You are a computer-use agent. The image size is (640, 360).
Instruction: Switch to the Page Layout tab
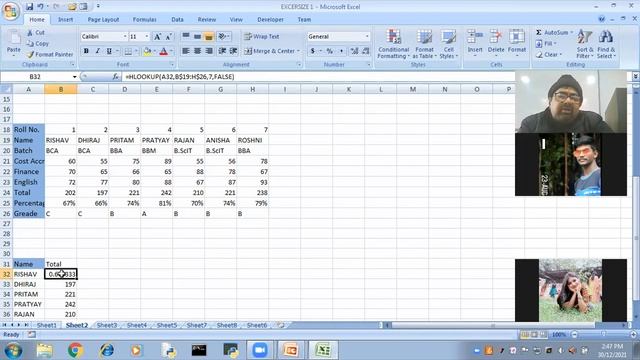pos(103,20)
